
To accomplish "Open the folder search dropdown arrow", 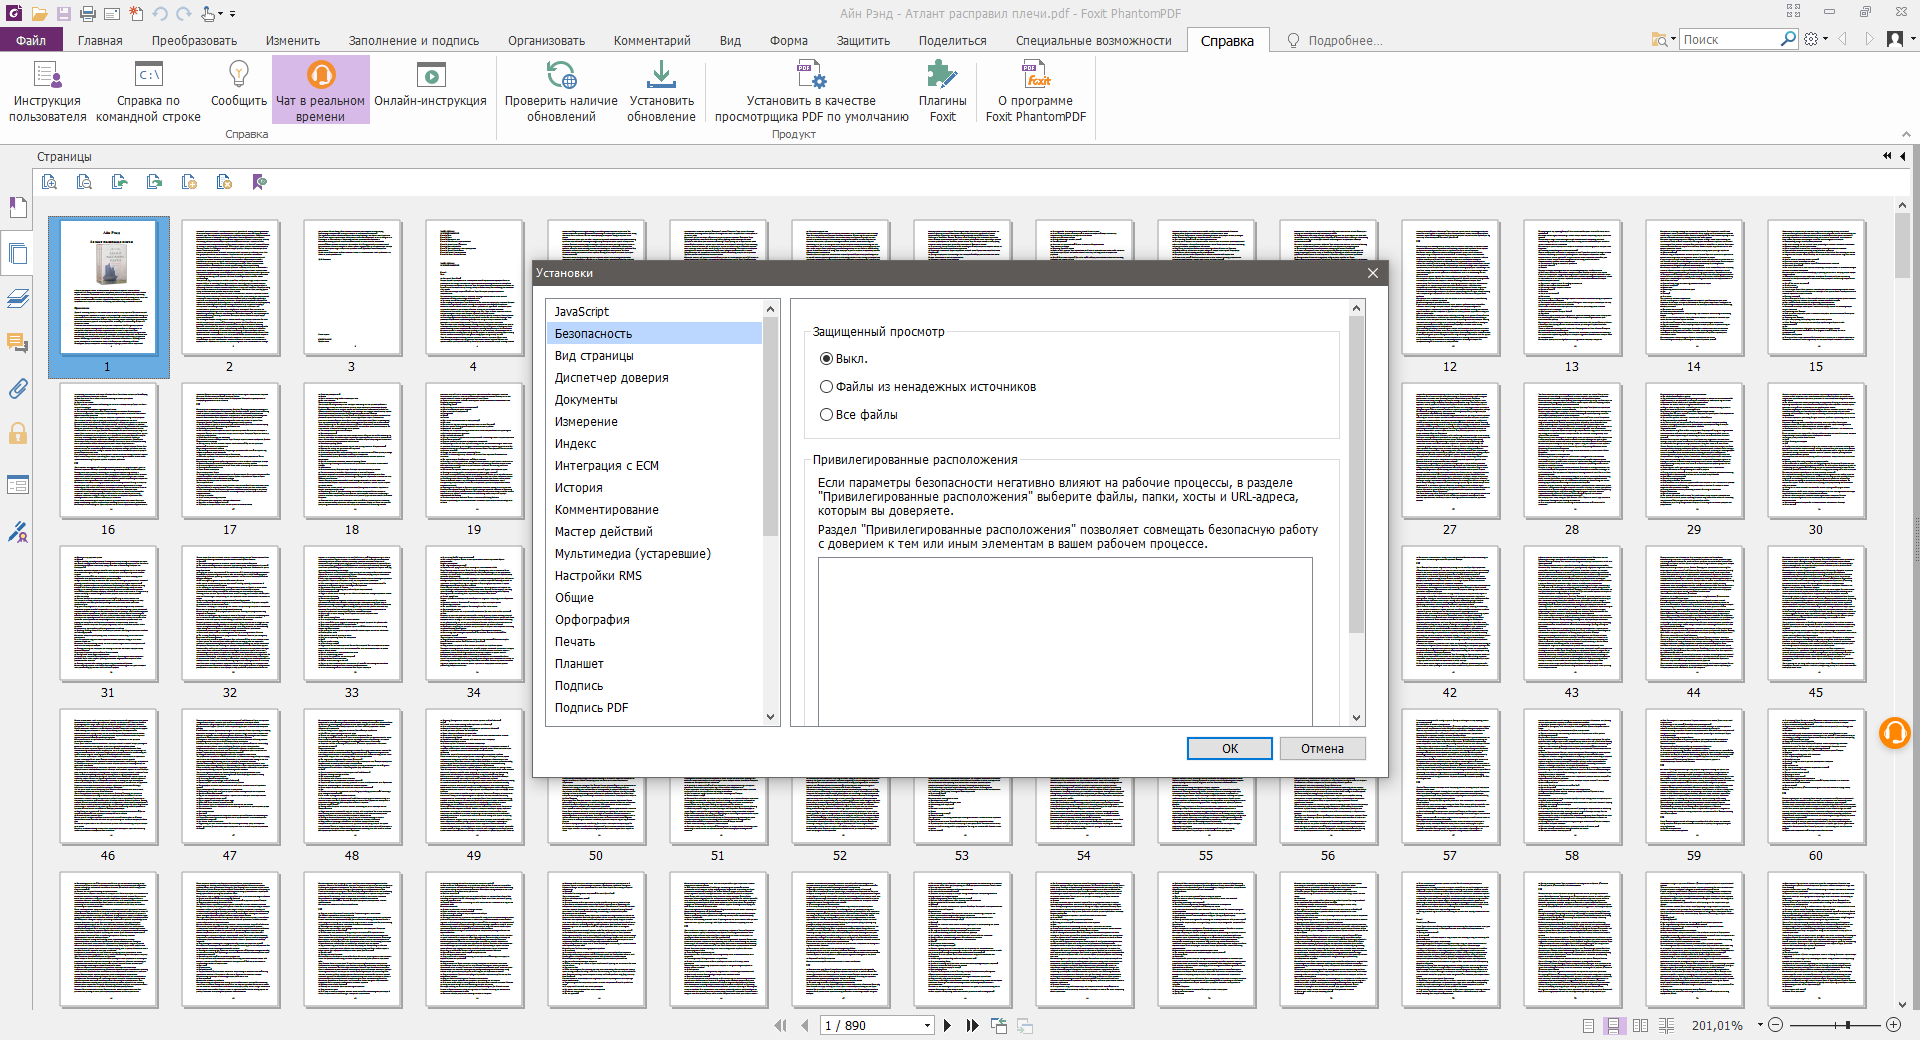I will tap(1673, 39).
